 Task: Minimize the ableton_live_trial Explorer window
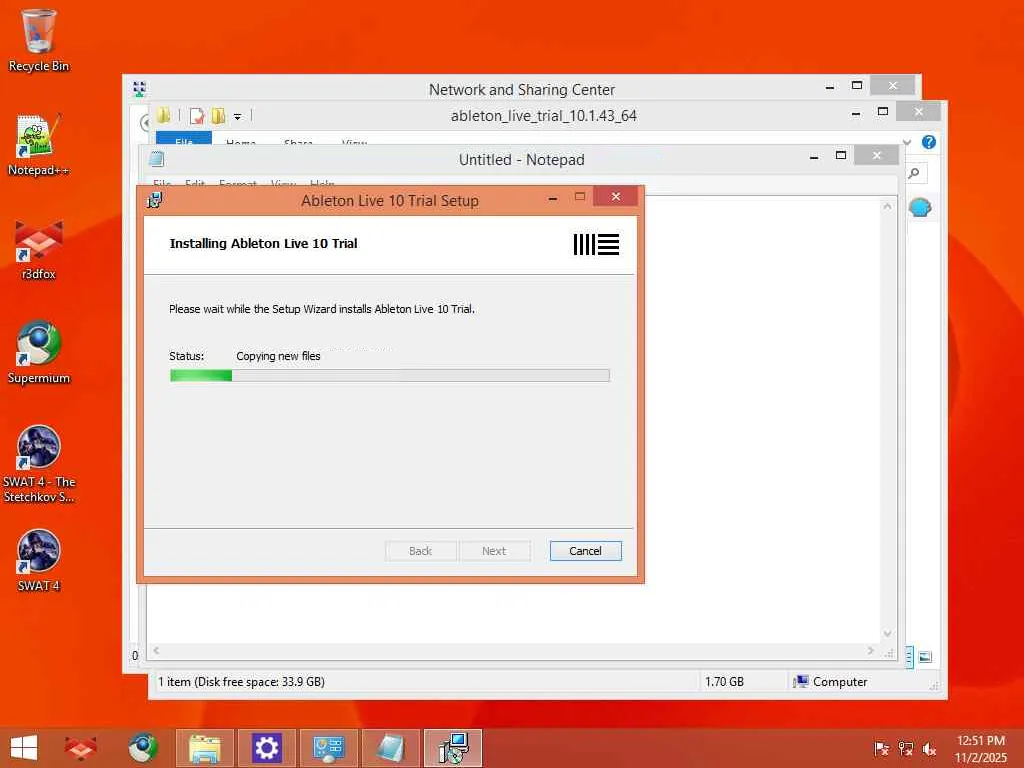click(x=856, y=113)
